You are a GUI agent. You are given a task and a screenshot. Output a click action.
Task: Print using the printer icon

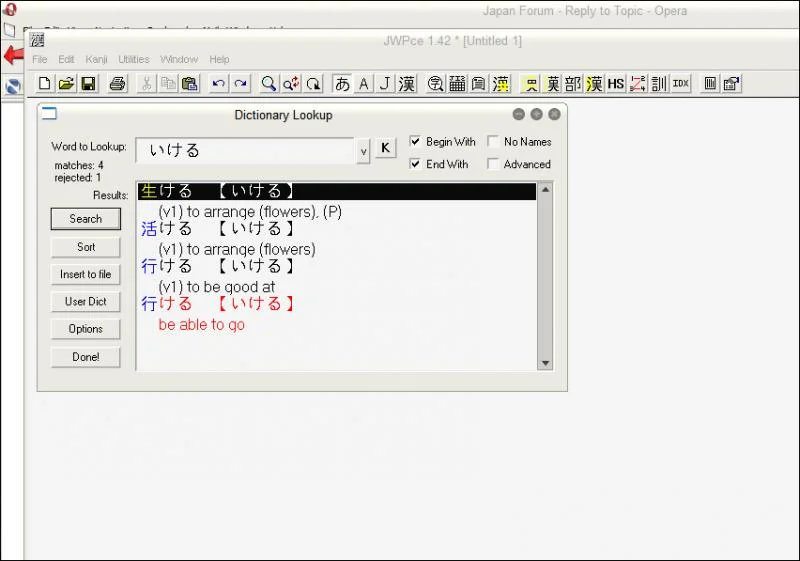tap(117, 83)
